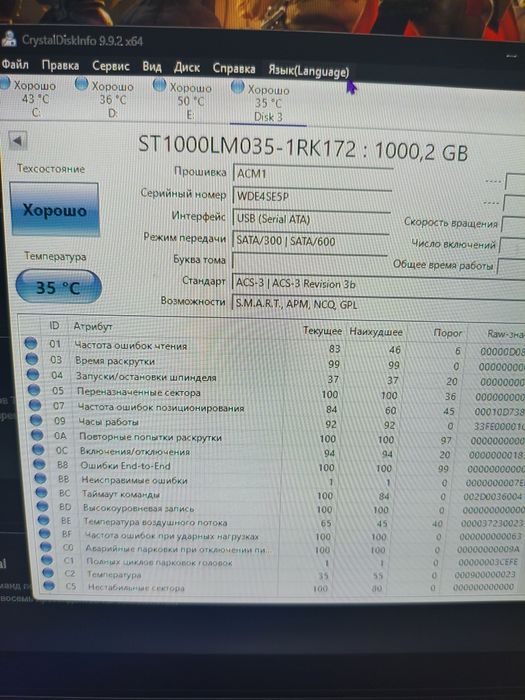Click status icon for attribute C2
This screenshot has width=525, height=700.
pyautogui.click(x=48, y=572)
